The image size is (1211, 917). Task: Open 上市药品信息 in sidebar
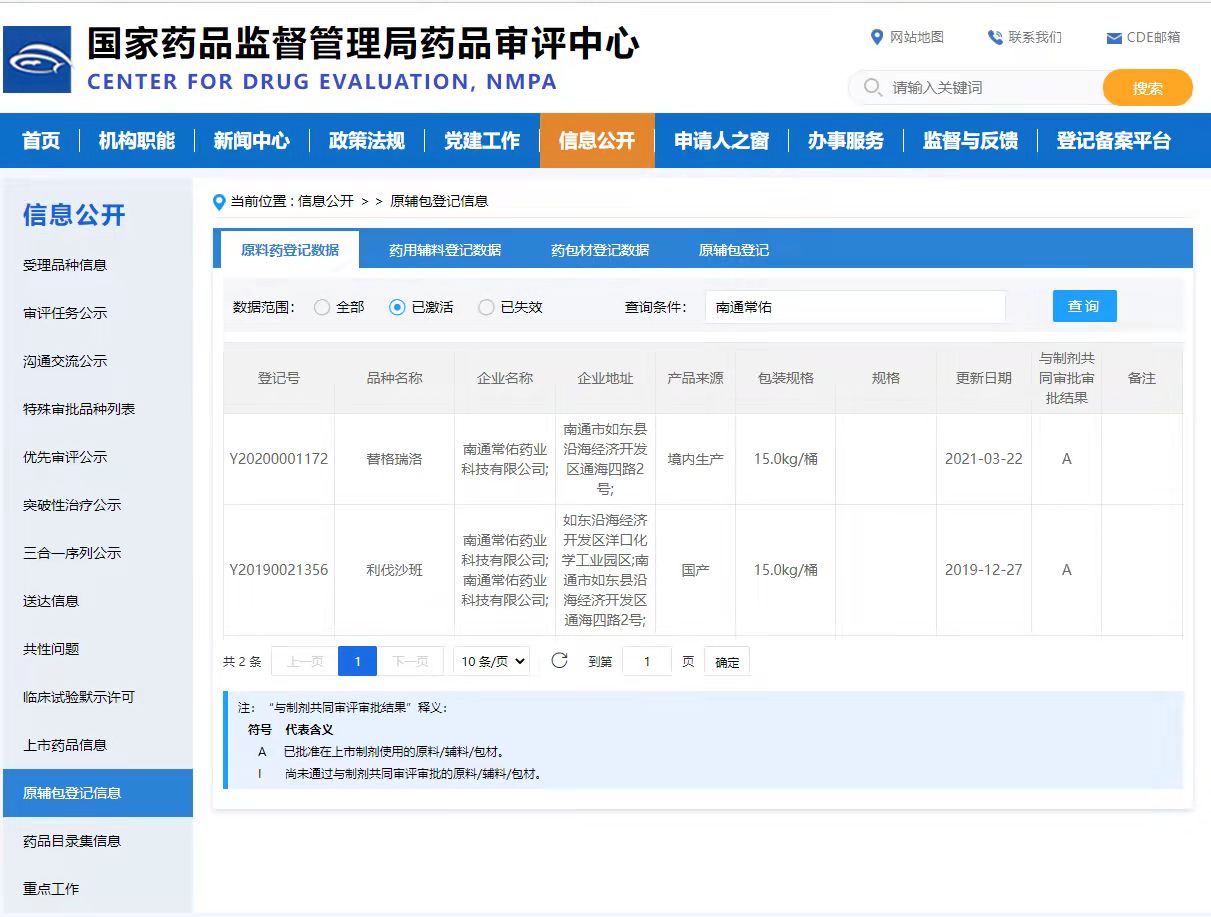[x=98, y=745]
